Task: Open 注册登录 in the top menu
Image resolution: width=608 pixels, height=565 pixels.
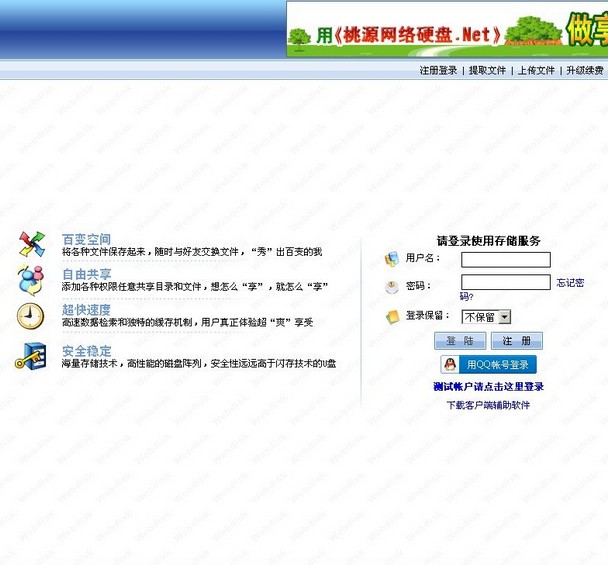Action: click(438, 71)
